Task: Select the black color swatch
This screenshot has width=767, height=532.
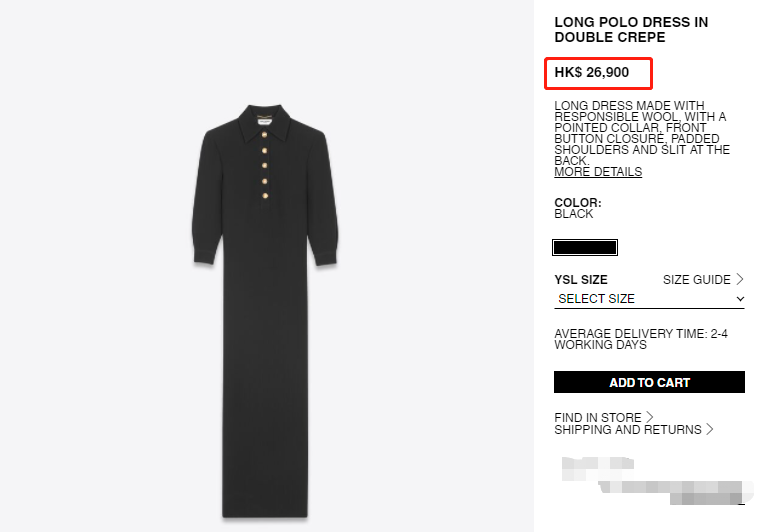Action: [x=585, y=247]
